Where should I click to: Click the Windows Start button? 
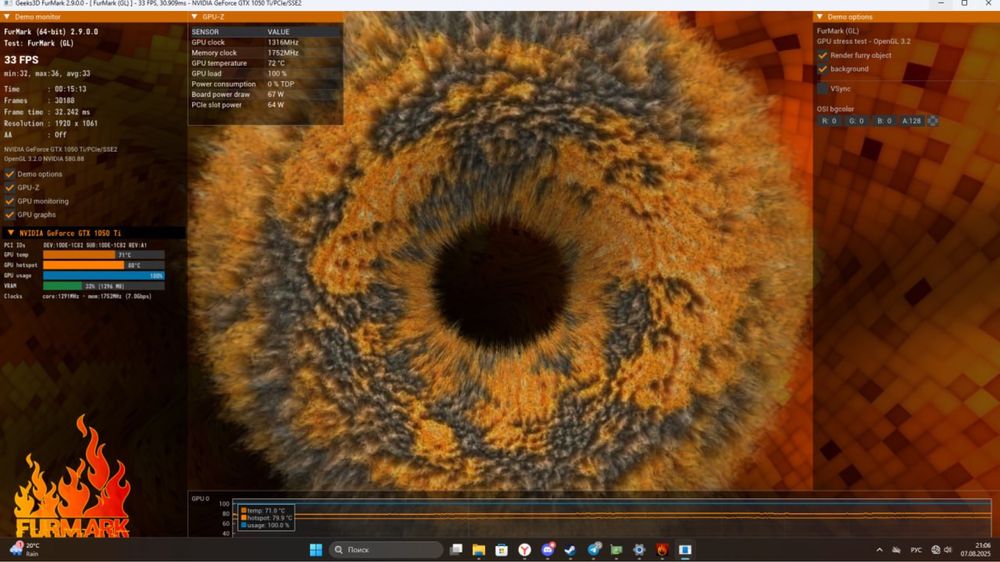tap(316, 550)
